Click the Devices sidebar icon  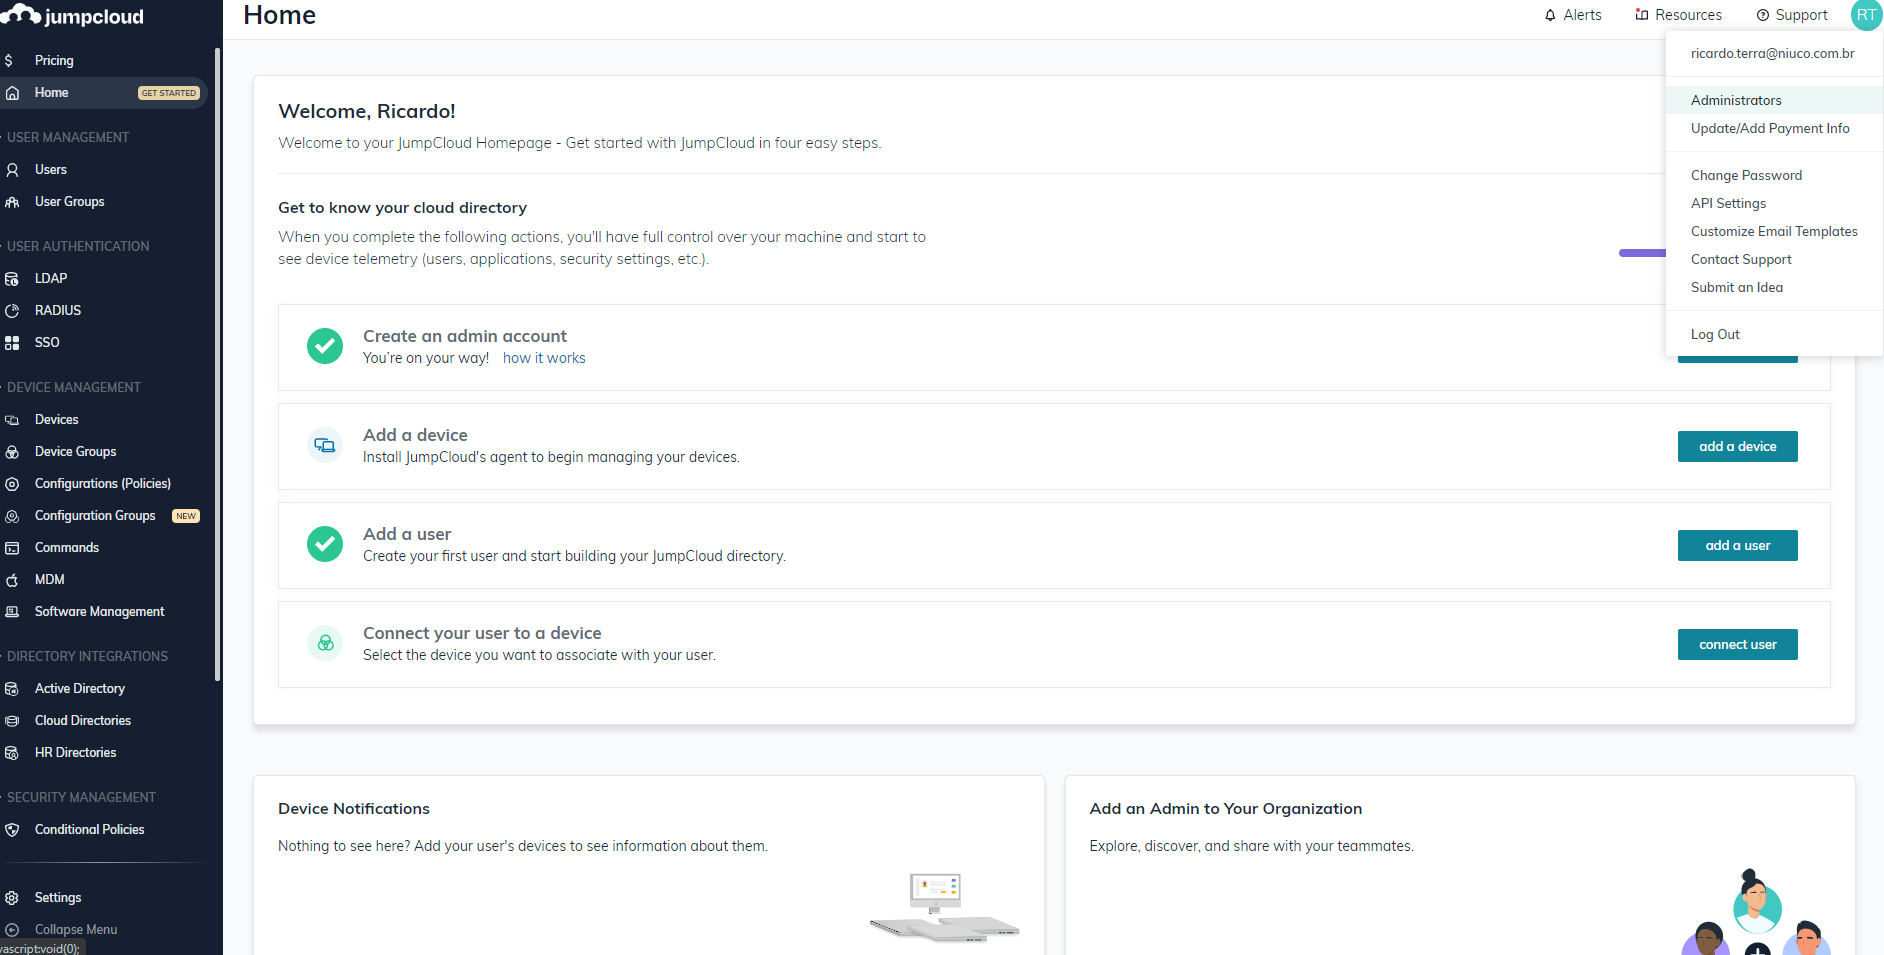(x=12, y=420)
